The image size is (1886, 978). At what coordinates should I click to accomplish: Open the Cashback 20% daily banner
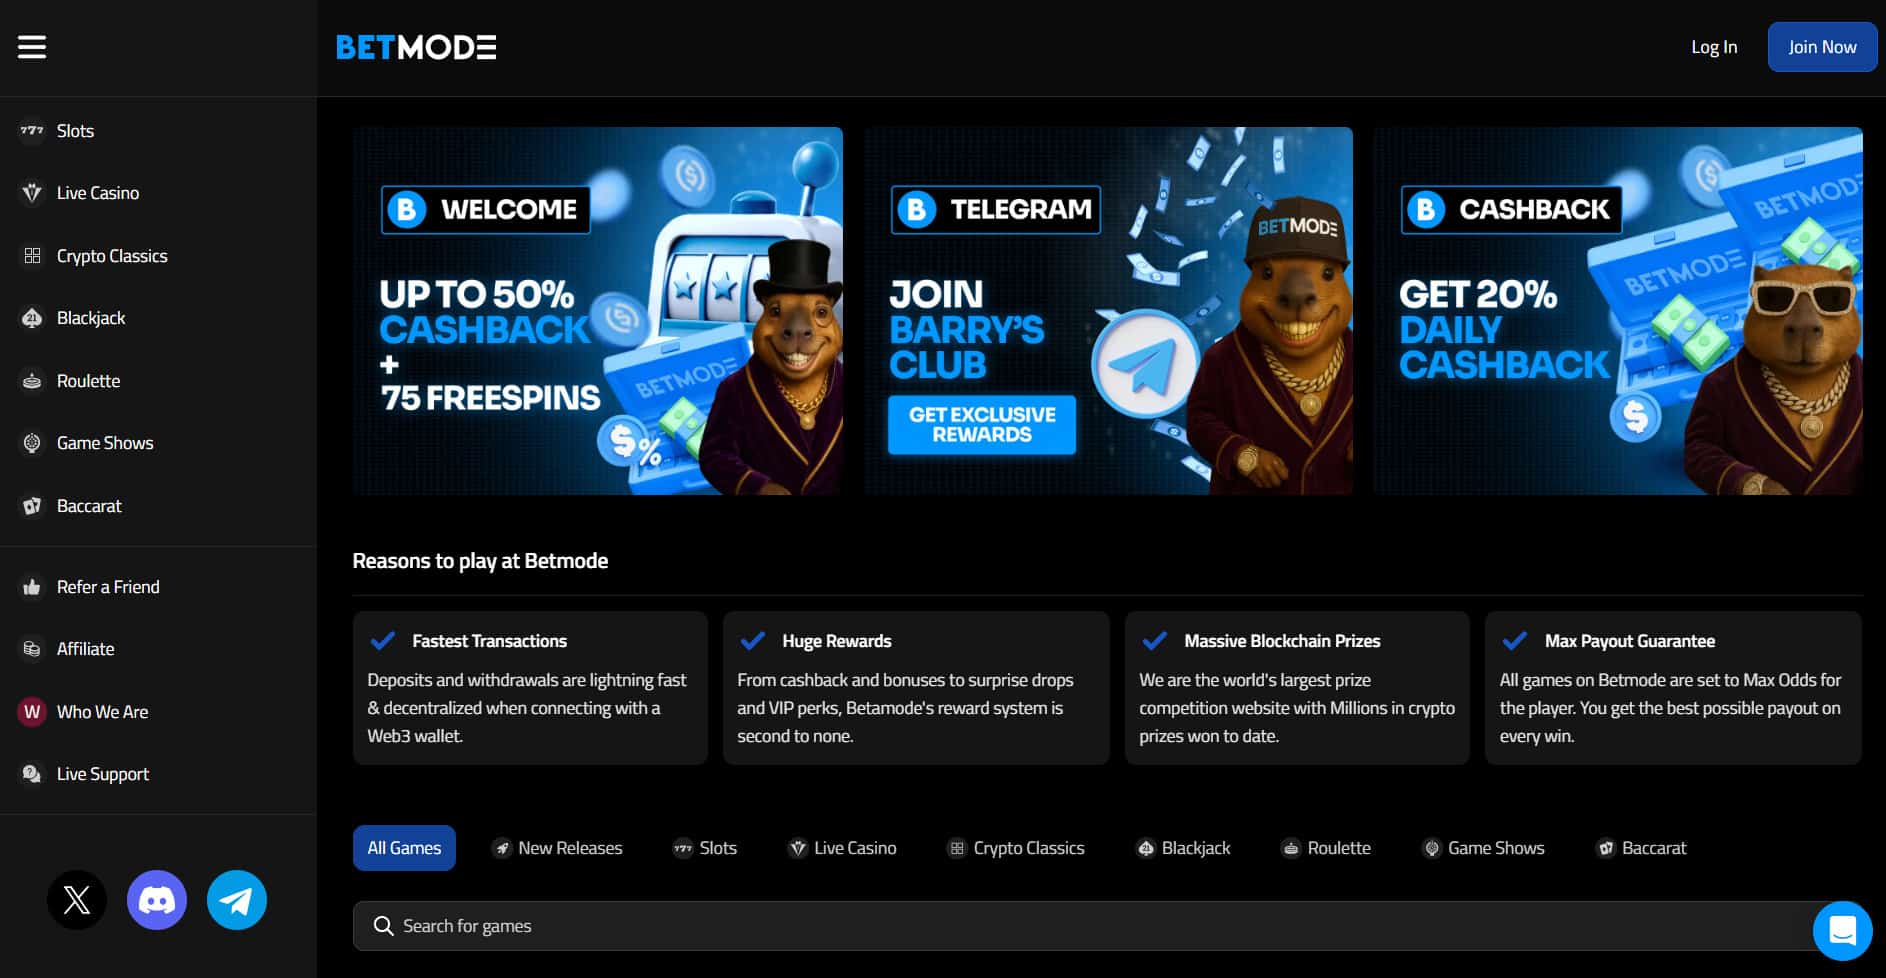[1618, 311]
